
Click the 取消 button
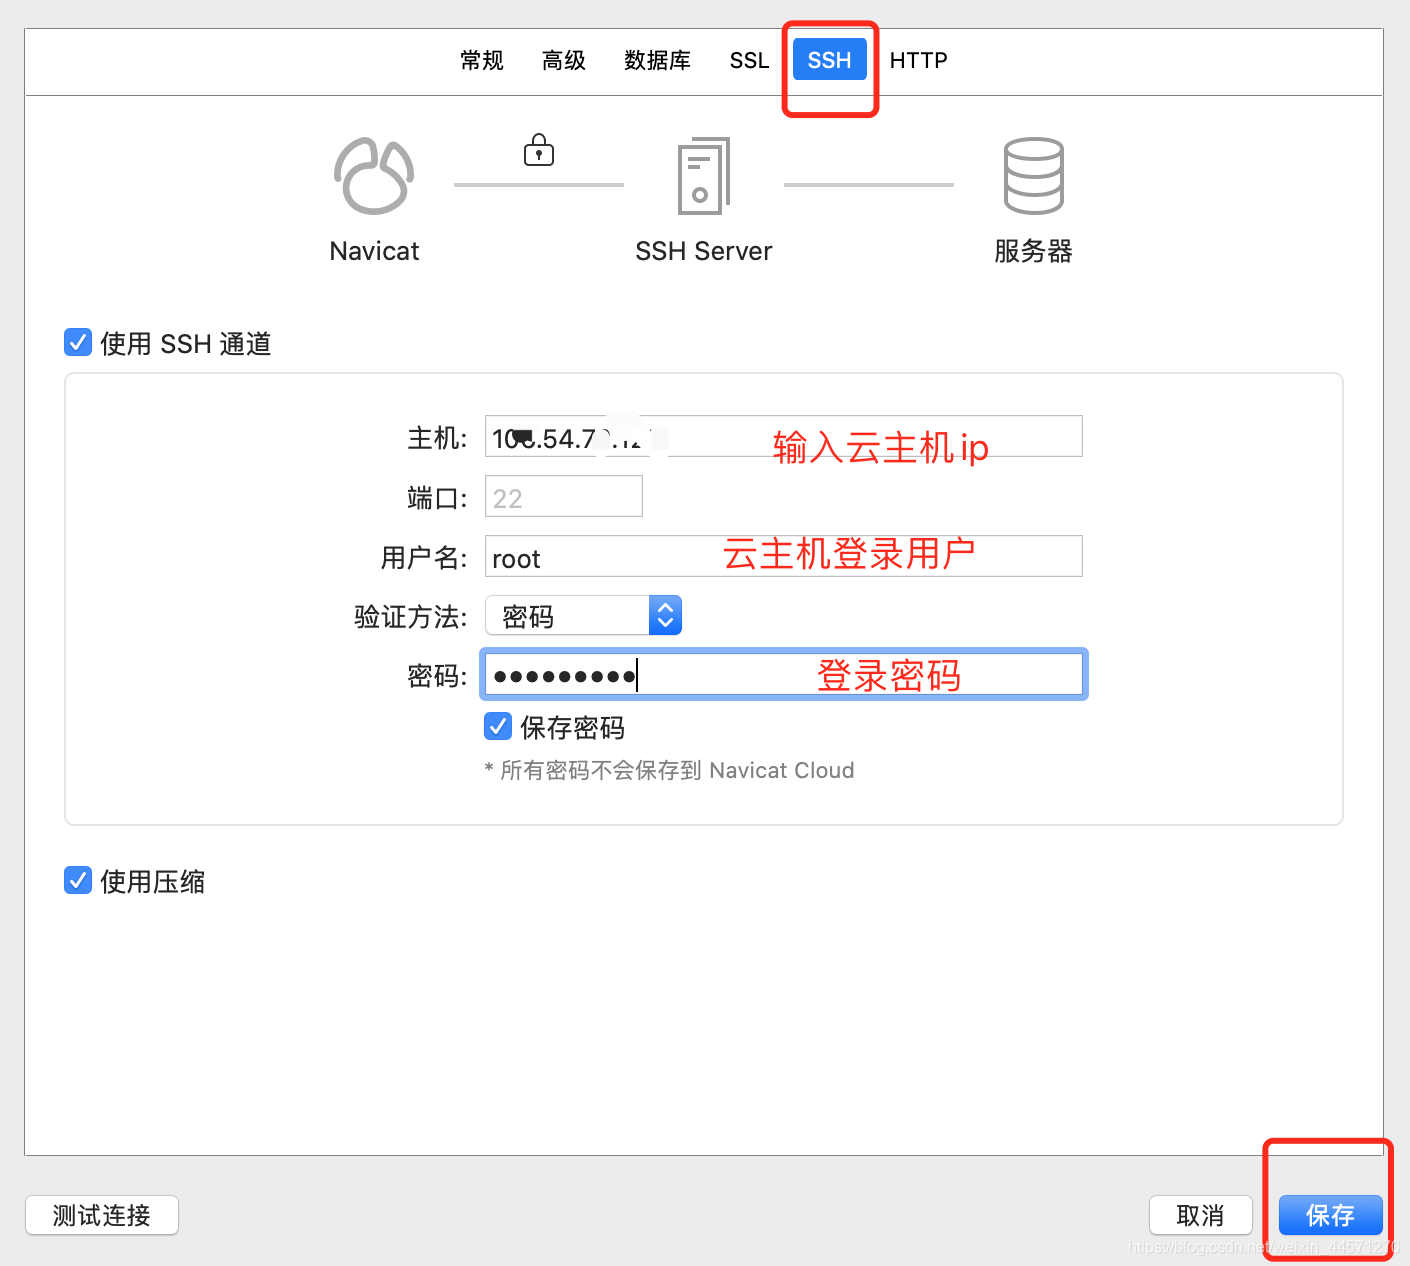pyautogui.click(x=1200, y=1215)
